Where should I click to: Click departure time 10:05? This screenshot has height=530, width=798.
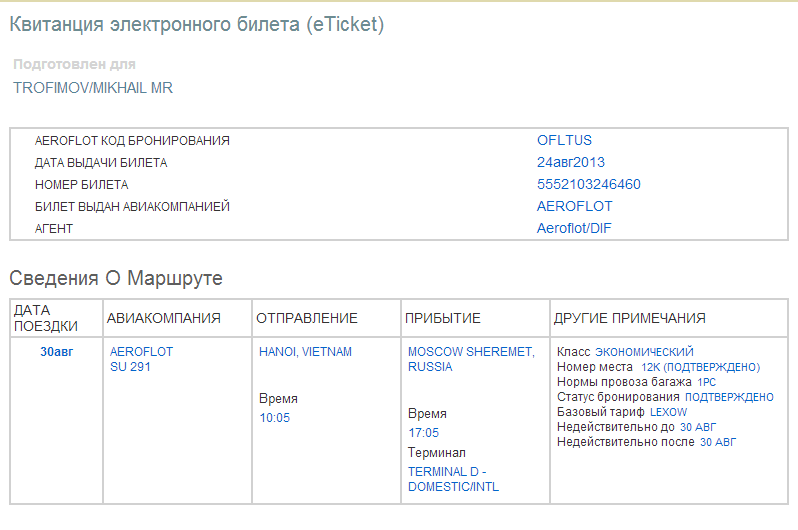[274, 418]
